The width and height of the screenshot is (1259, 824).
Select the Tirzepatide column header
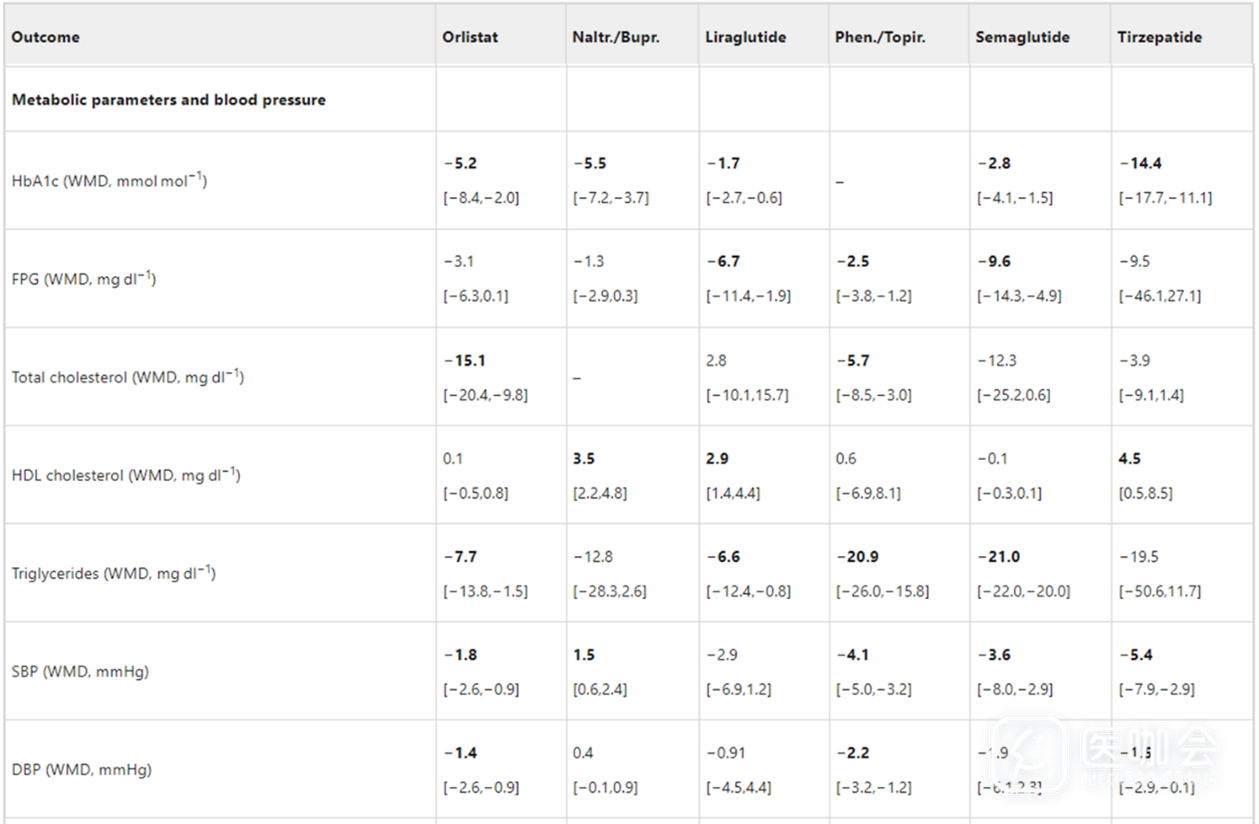click(x=1159, y=37)
